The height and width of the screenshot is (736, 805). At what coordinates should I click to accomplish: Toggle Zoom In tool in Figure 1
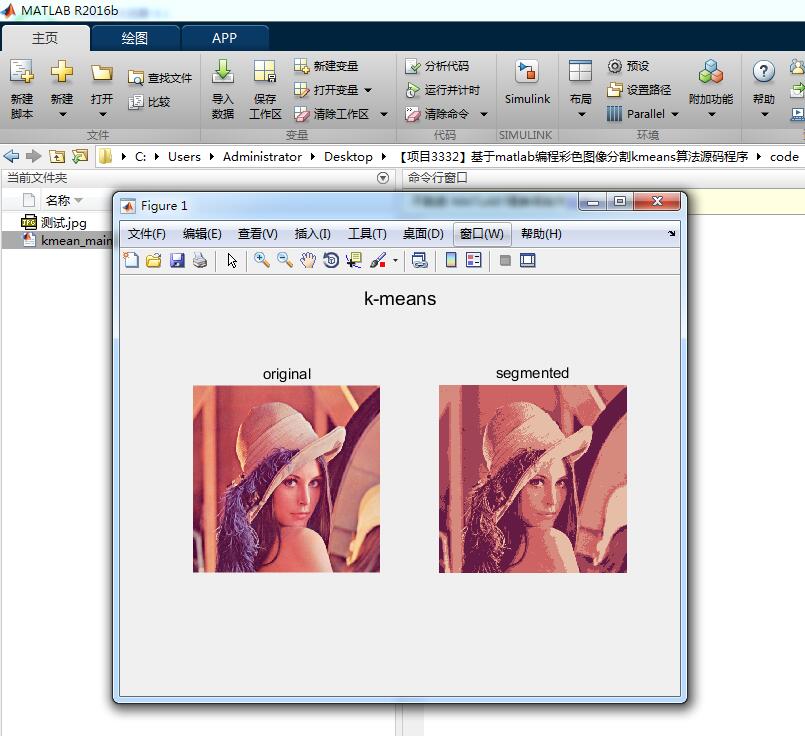262,260
